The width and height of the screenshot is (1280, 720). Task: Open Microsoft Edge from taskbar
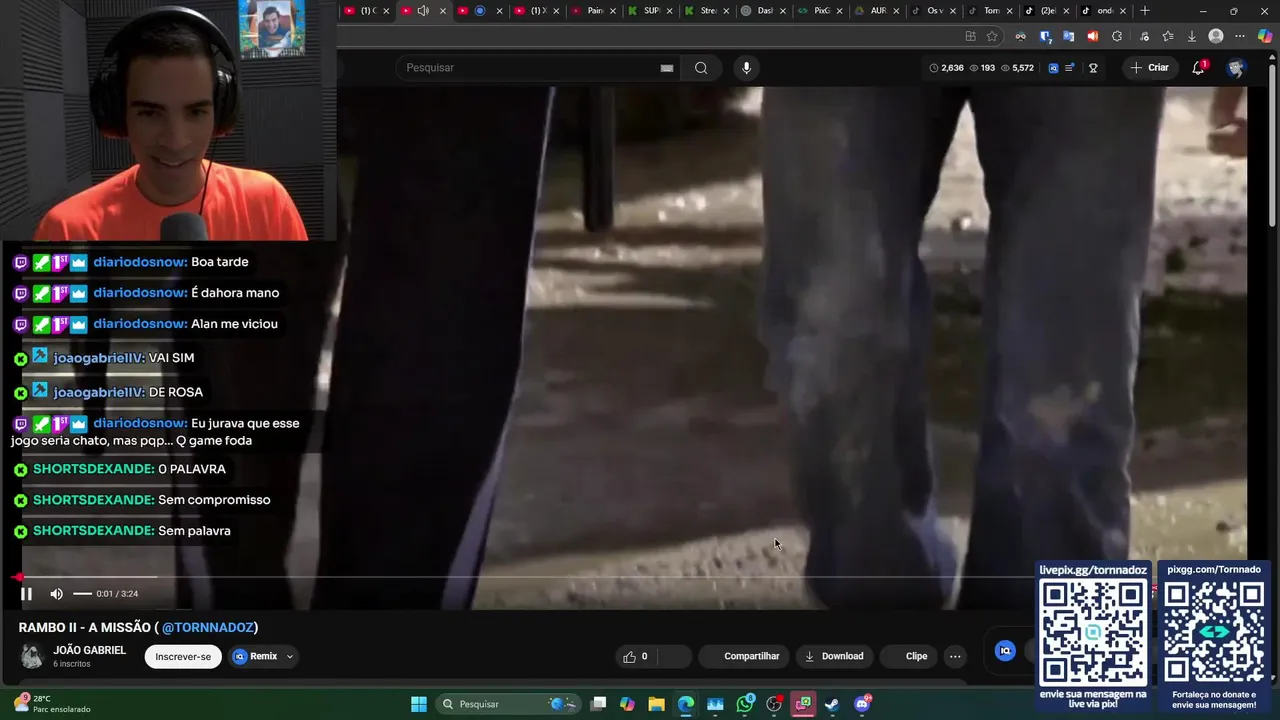[686, 704]
